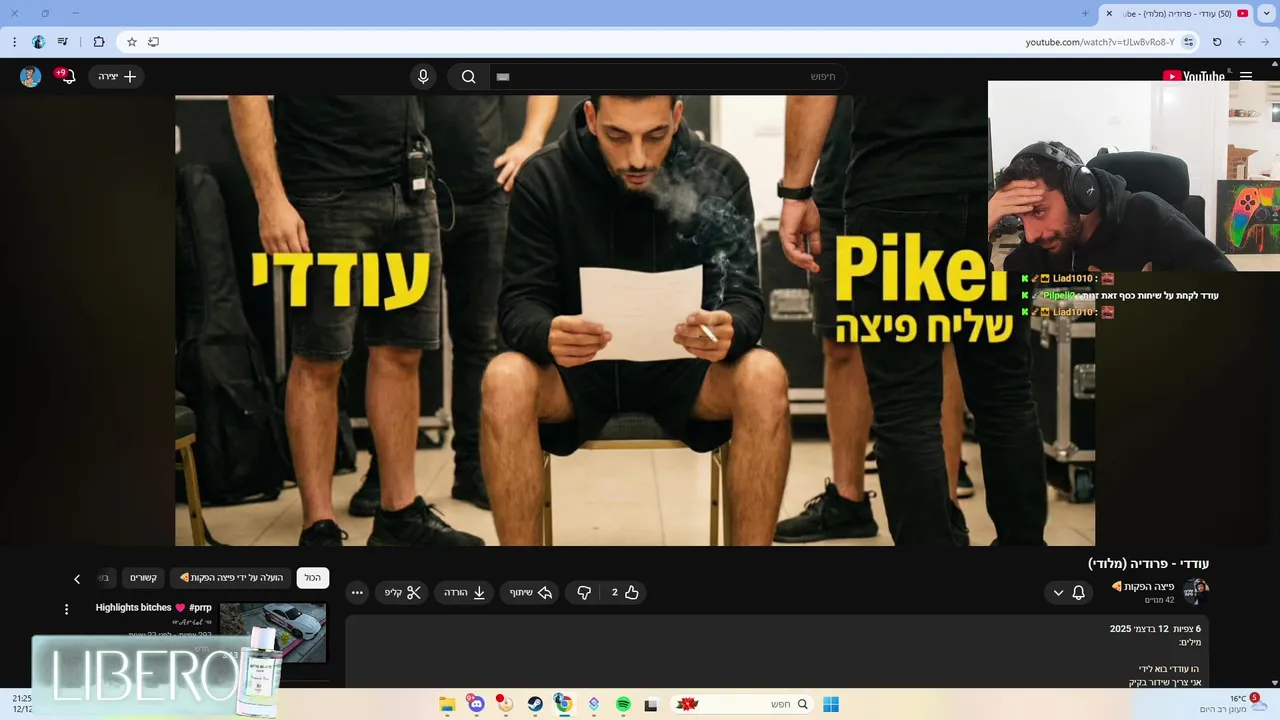1280x720 pixels.
Task: Select the הכול filter chip
Action: [313, 578]
